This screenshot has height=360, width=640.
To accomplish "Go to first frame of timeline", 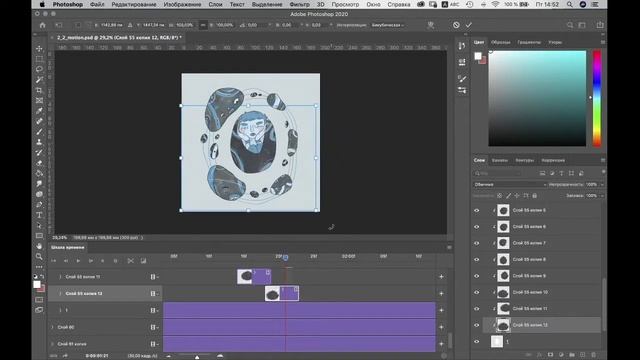I will coord(53,261).
